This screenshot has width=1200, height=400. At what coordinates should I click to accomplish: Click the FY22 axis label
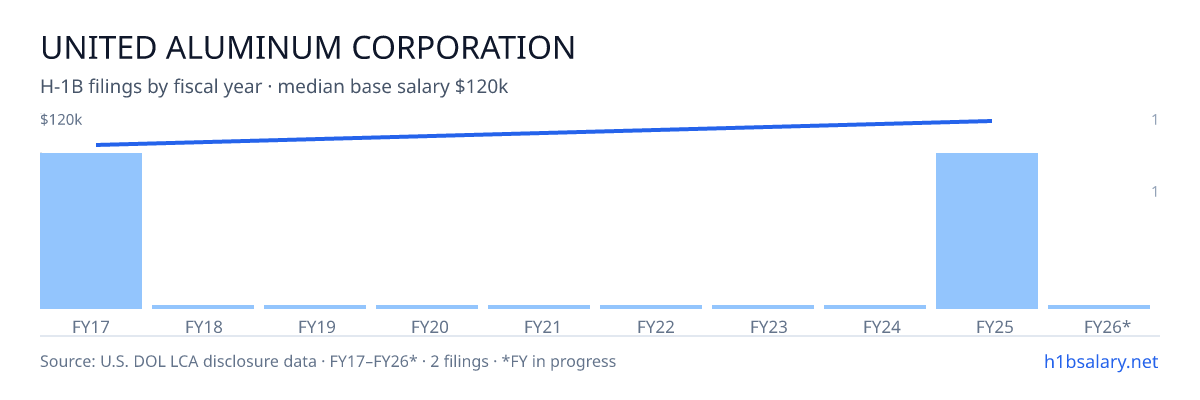tap(651, 327)
